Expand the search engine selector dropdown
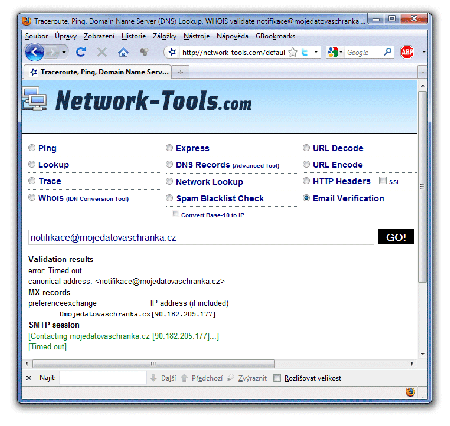 click(341, 52)
